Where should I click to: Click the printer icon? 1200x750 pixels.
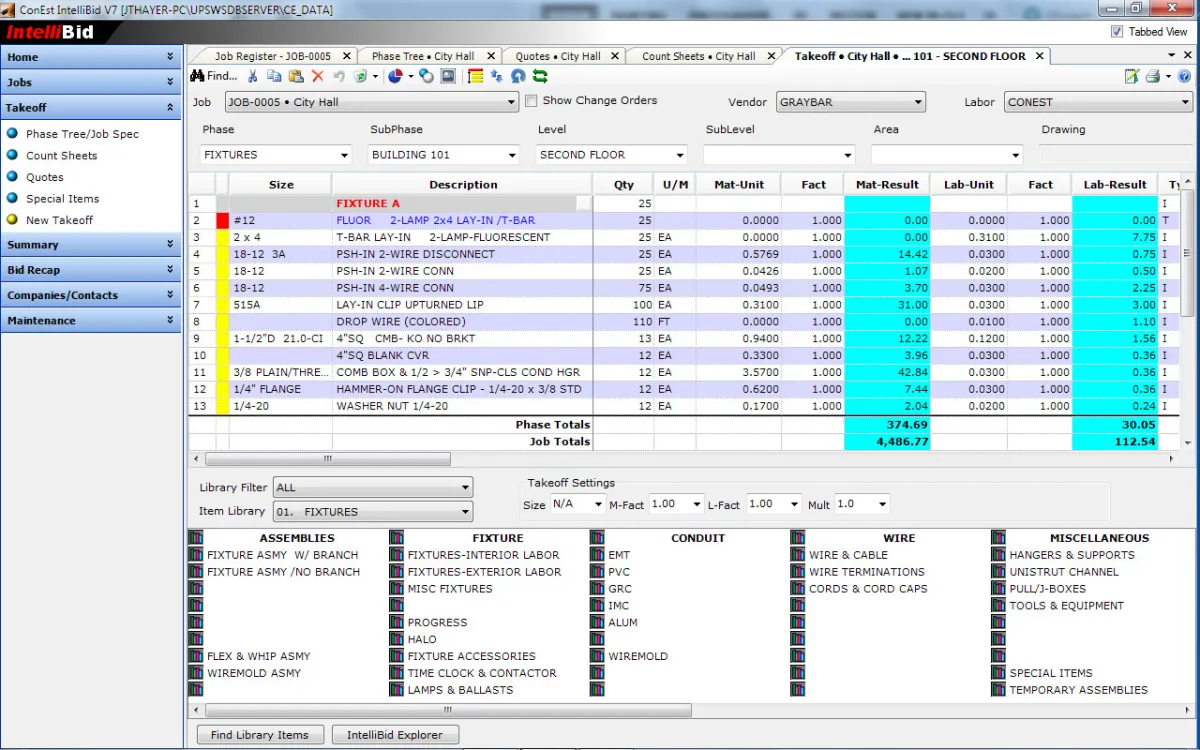tap(1153, 76)
